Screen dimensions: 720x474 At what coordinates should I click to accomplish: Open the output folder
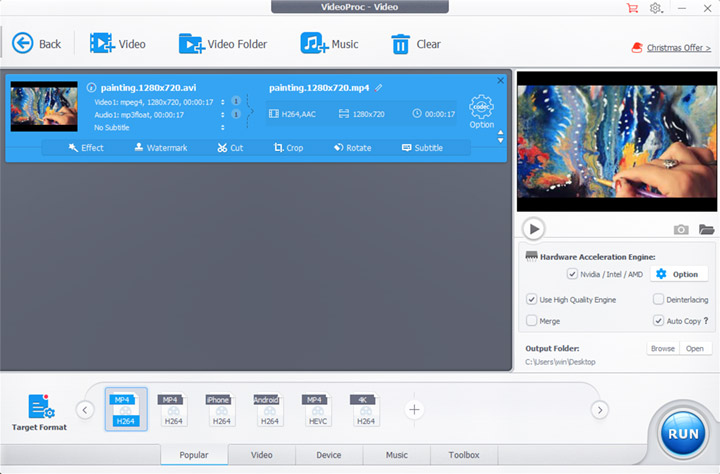[x=695, y=349]
